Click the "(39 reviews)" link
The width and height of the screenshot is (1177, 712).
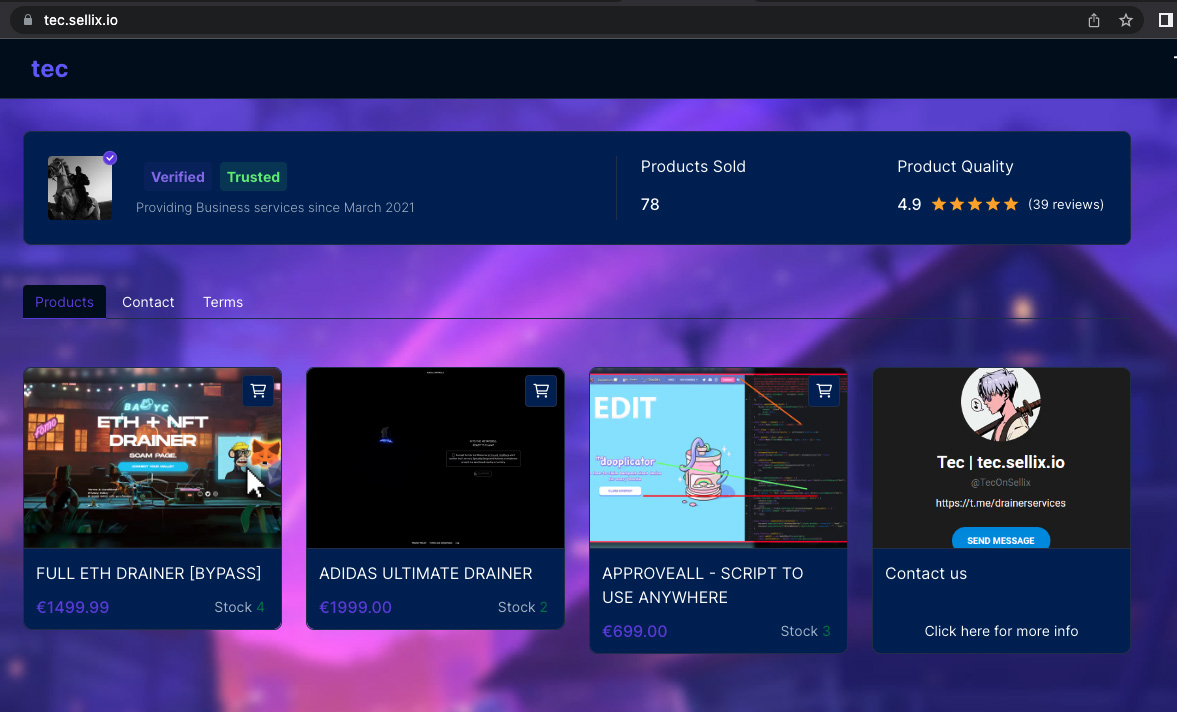point(1066,204)
